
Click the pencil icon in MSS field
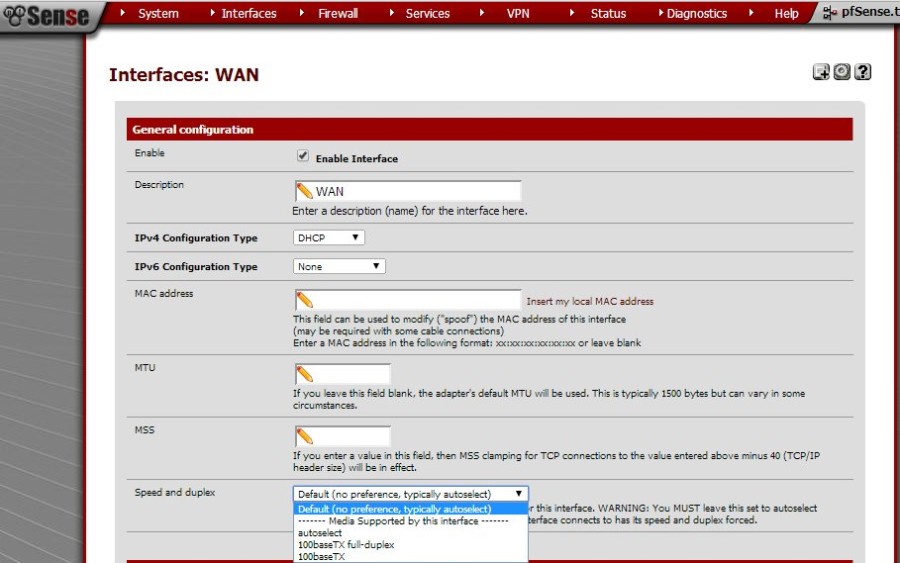click(x=305, y=436)
